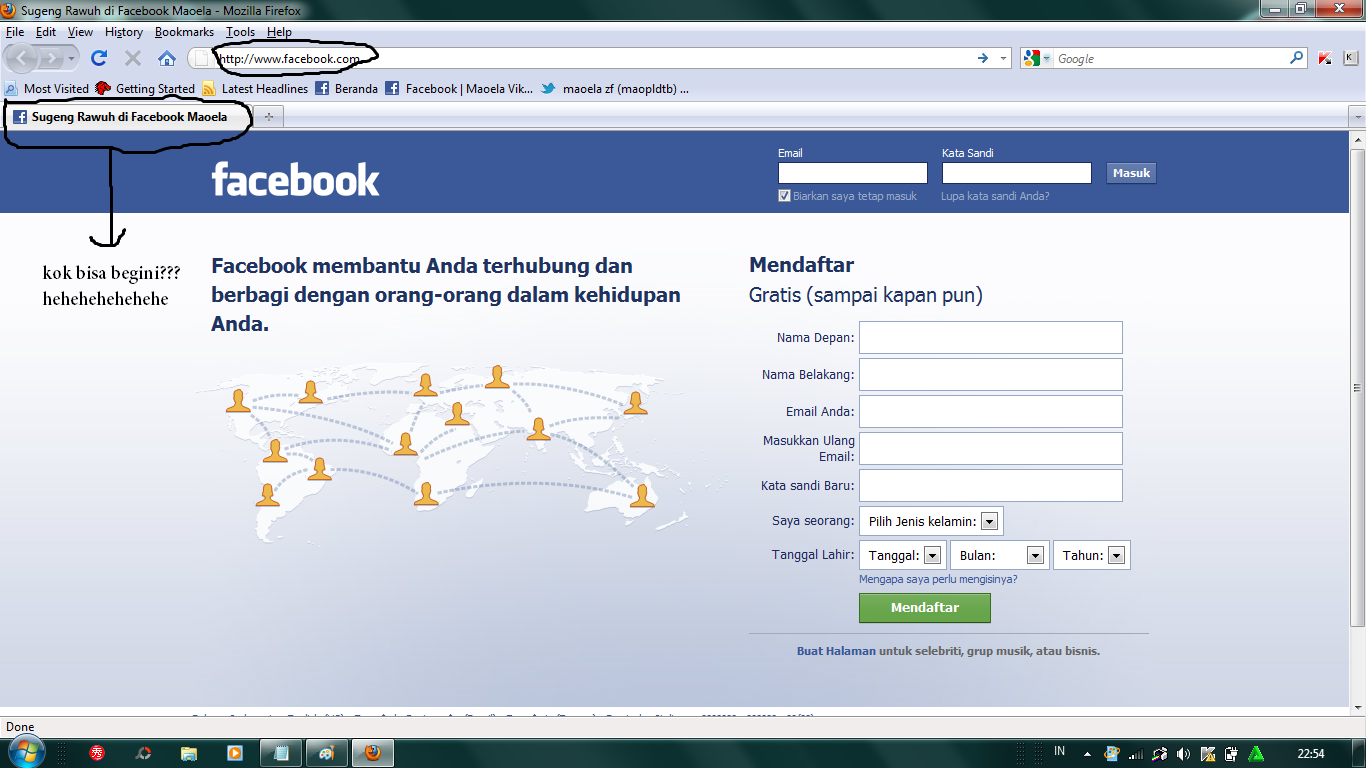
Task: Open the Getting Started bookmark
Action: point(145,88)
